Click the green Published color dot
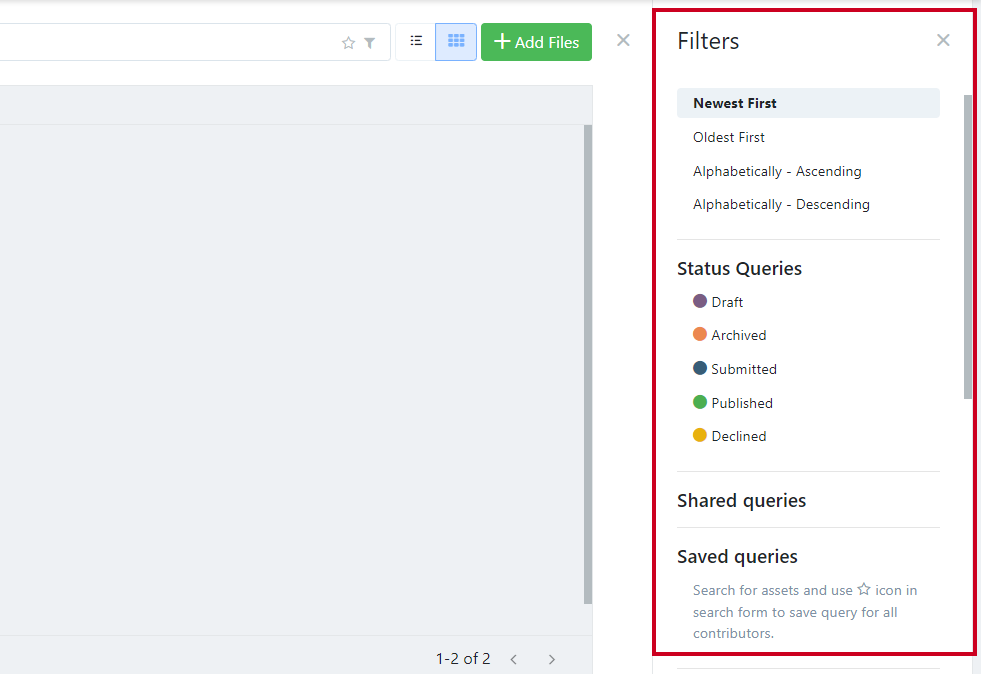Screen dimensions: 981x674 point(699,402)
